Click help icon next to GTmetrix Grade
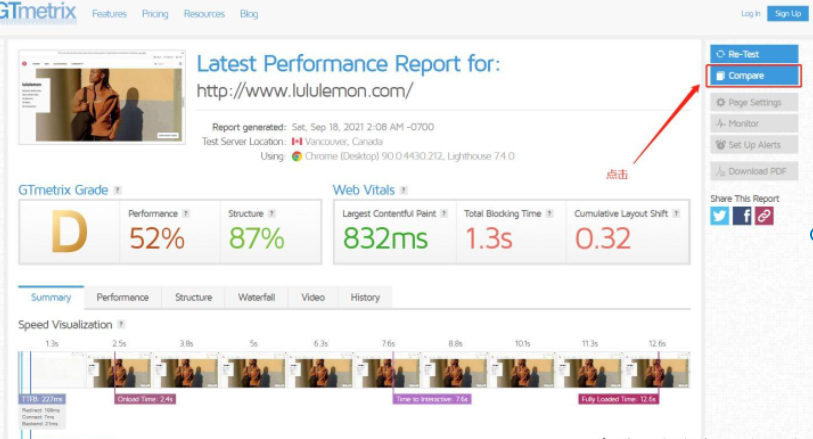The image size is (813, 439). coord(118,190)
